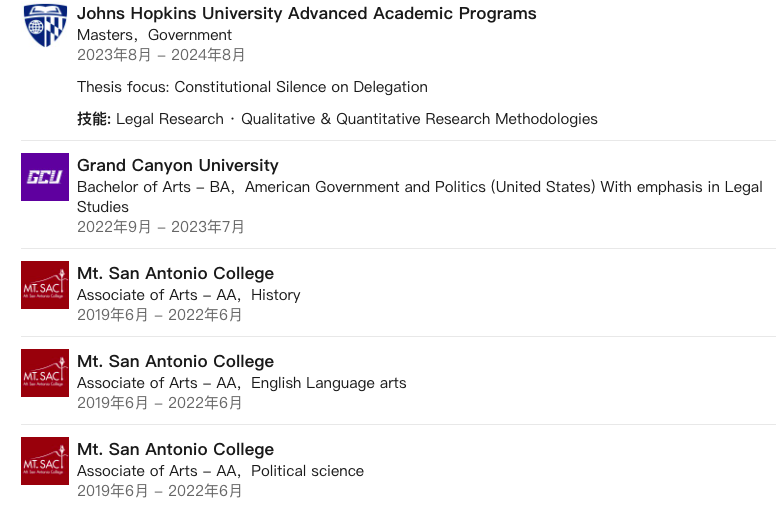Screen dimensions: 776x508
Task: Click the purple GCU logo
Action: [x=45, y=177]
